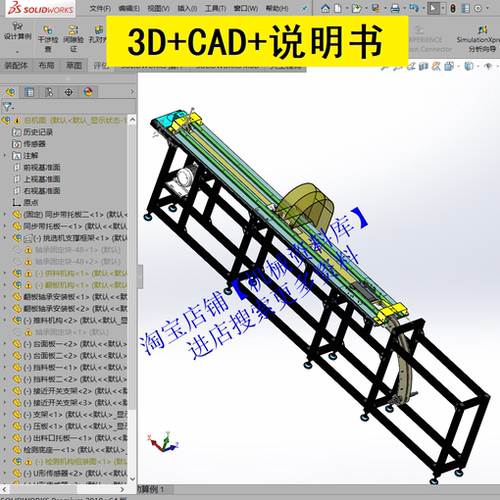Open the 工具(T) menu
500x500 pixels.
(215, 8)
